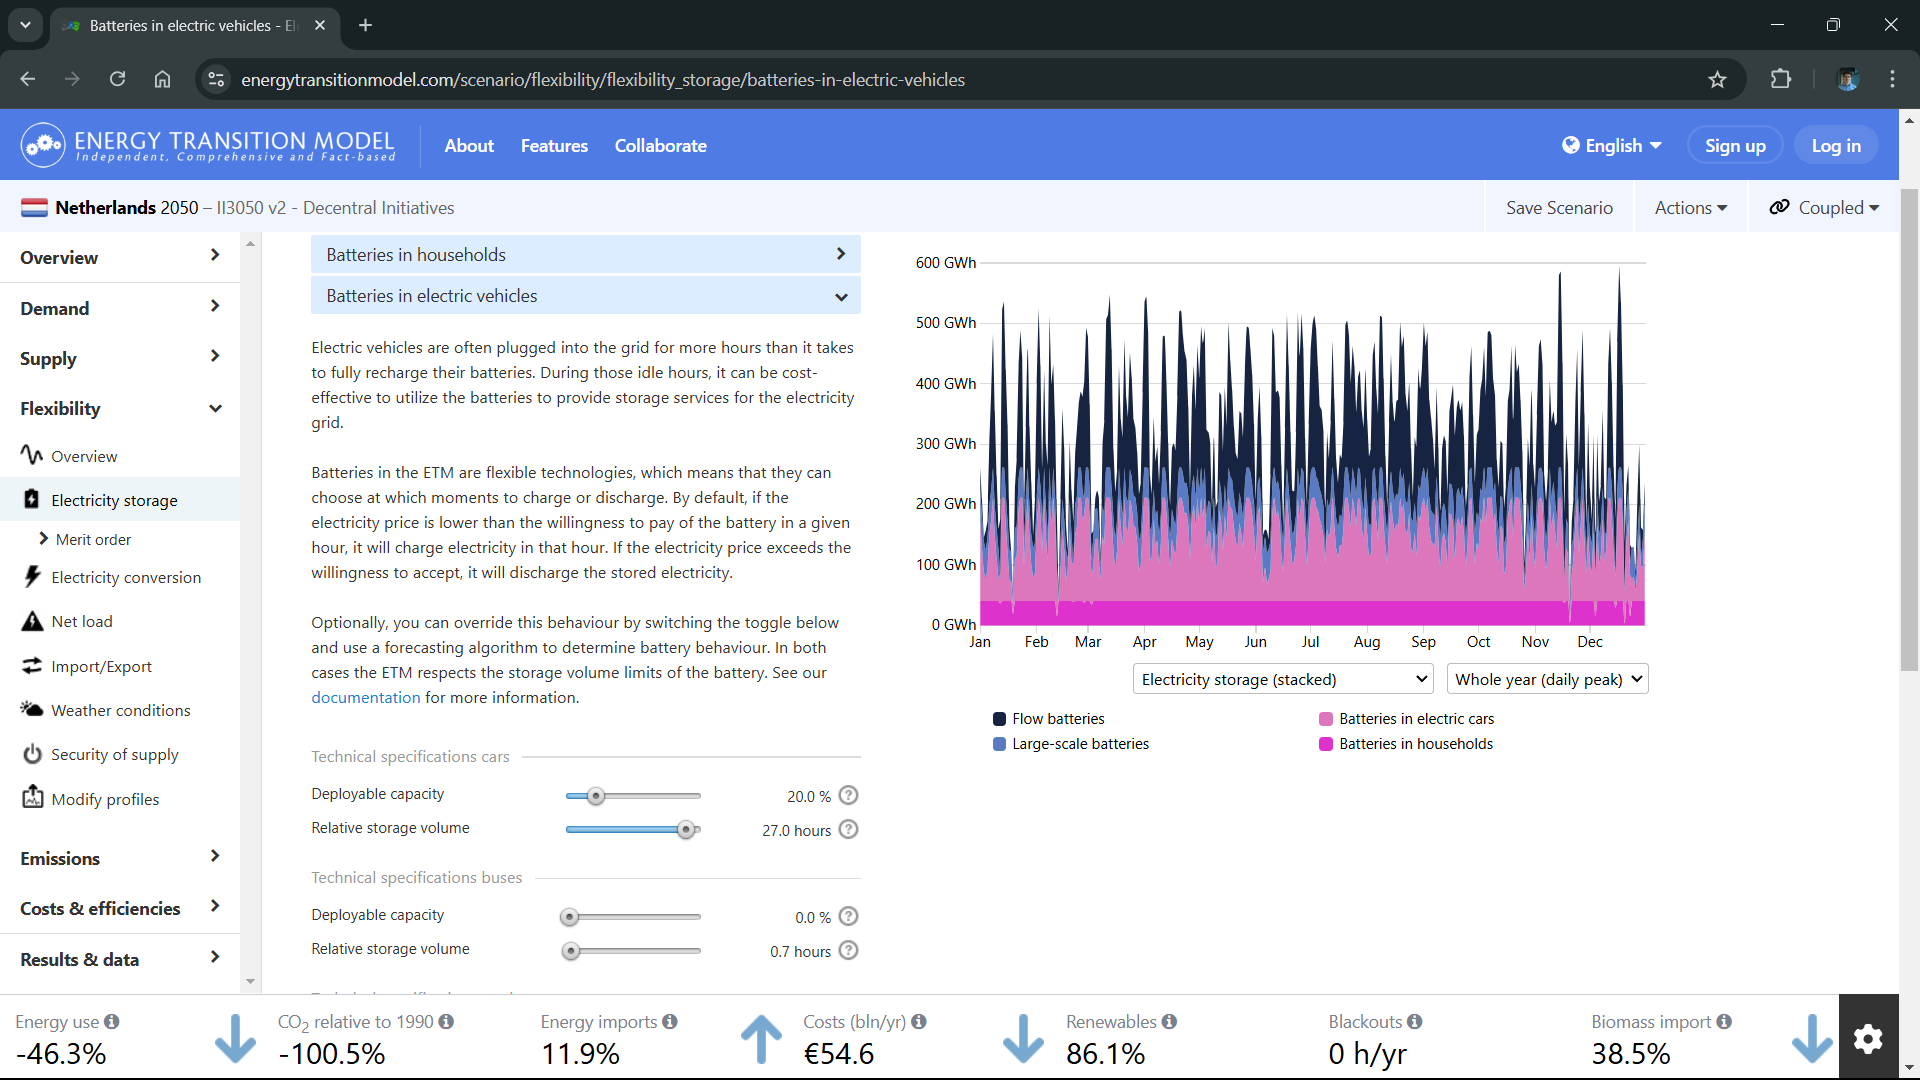Image resolution: width=1920 pixels, height=1080 pixels.
Task: Open the Net load sidebar item
Action: [x=82, y=621]
